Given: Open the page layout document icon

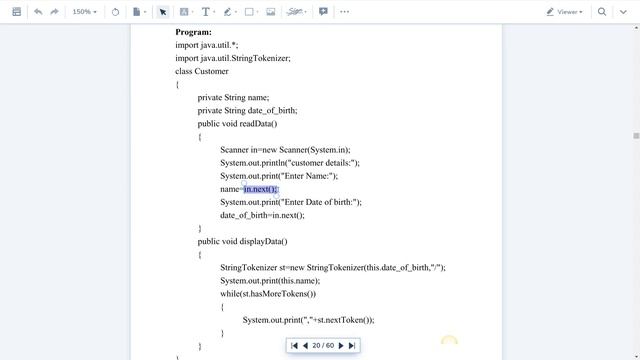Looking at the screenshot, I should (137, 12).
